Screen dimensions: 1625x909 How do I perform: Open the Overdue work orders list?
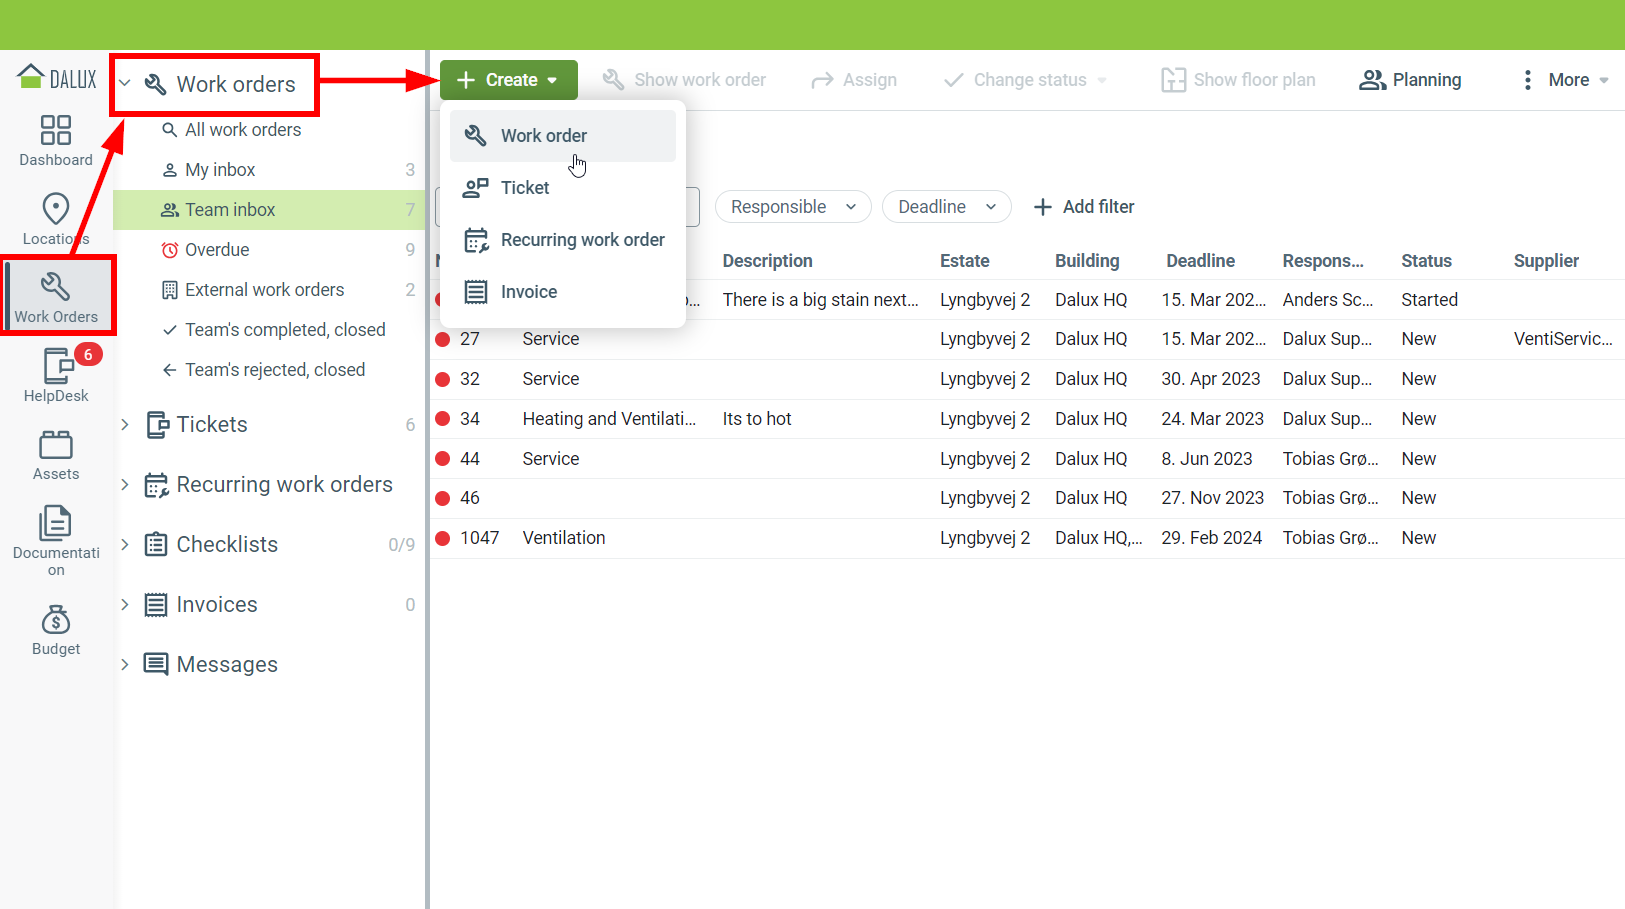(x=217, y=250)
